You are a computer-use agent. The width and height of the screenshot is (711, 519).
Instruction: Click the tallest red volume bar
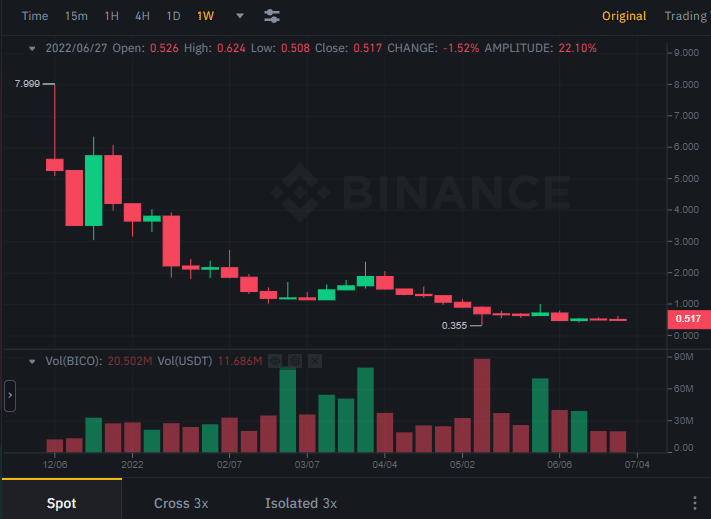coord(482,406)
